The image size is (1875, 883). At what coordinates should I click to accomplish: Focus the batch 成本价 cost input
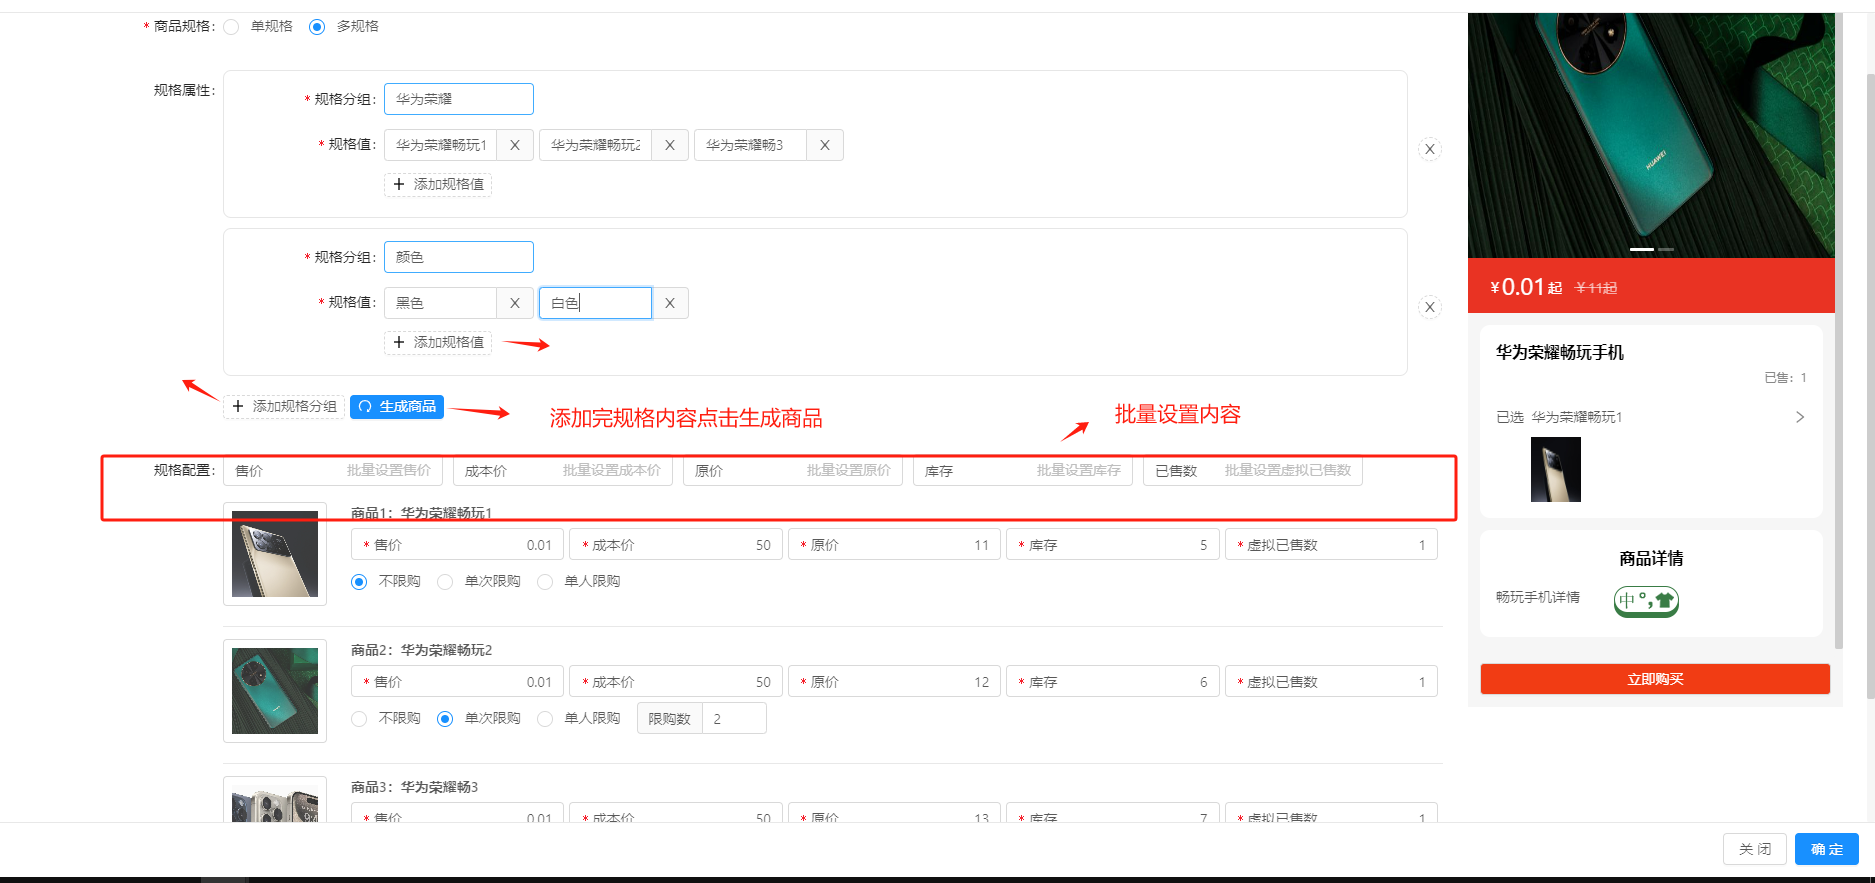click(x=563, y=470)
